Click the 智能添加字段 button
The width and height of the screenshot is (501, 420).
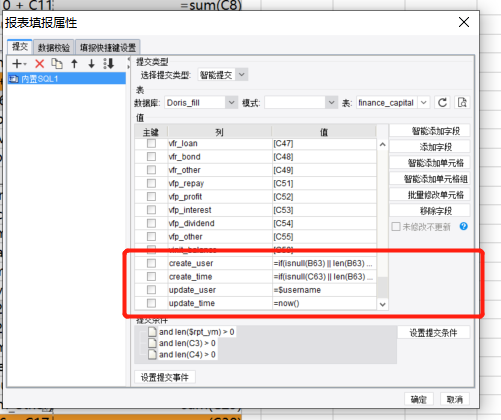(x=430, y=131)
